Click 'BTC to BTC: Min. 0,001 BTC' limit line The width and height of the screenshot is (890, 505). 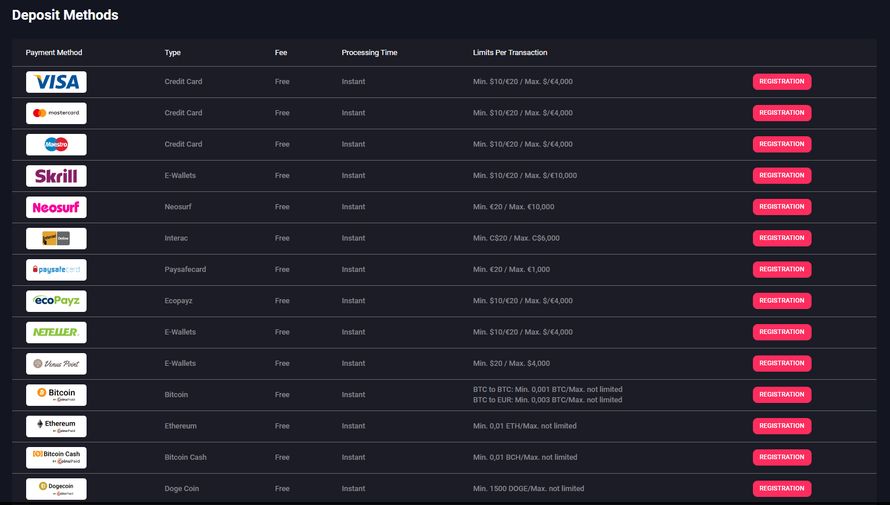click(548, 389)
